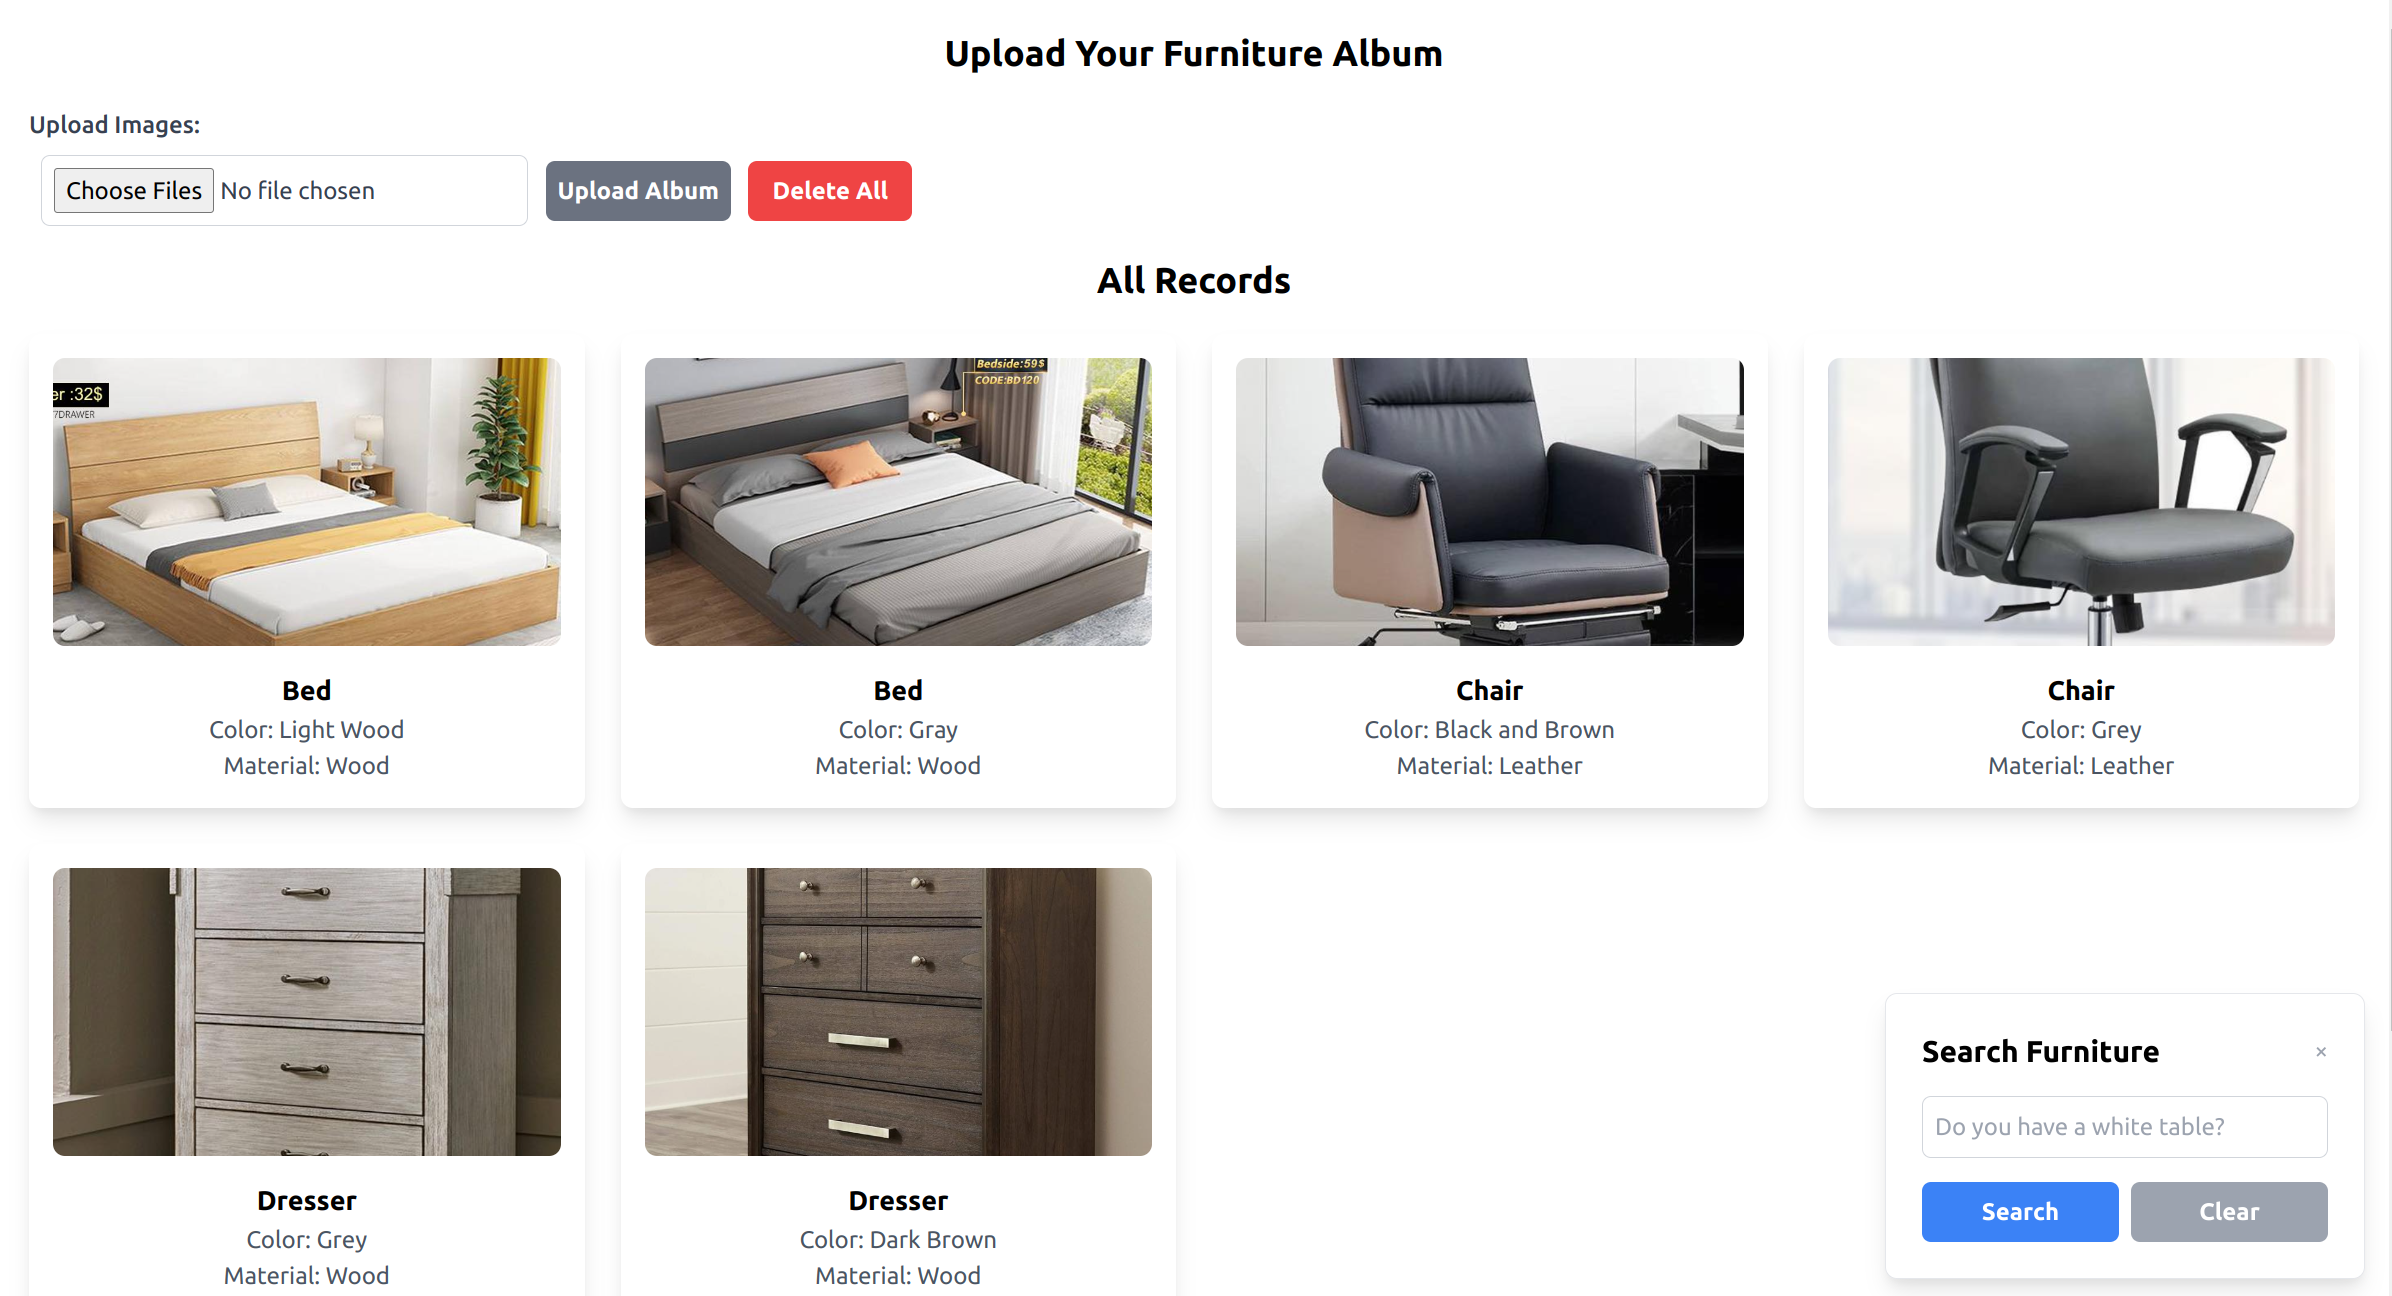Click the Choose Files button
The image size is (2392, 1296).
click(134, 190)
